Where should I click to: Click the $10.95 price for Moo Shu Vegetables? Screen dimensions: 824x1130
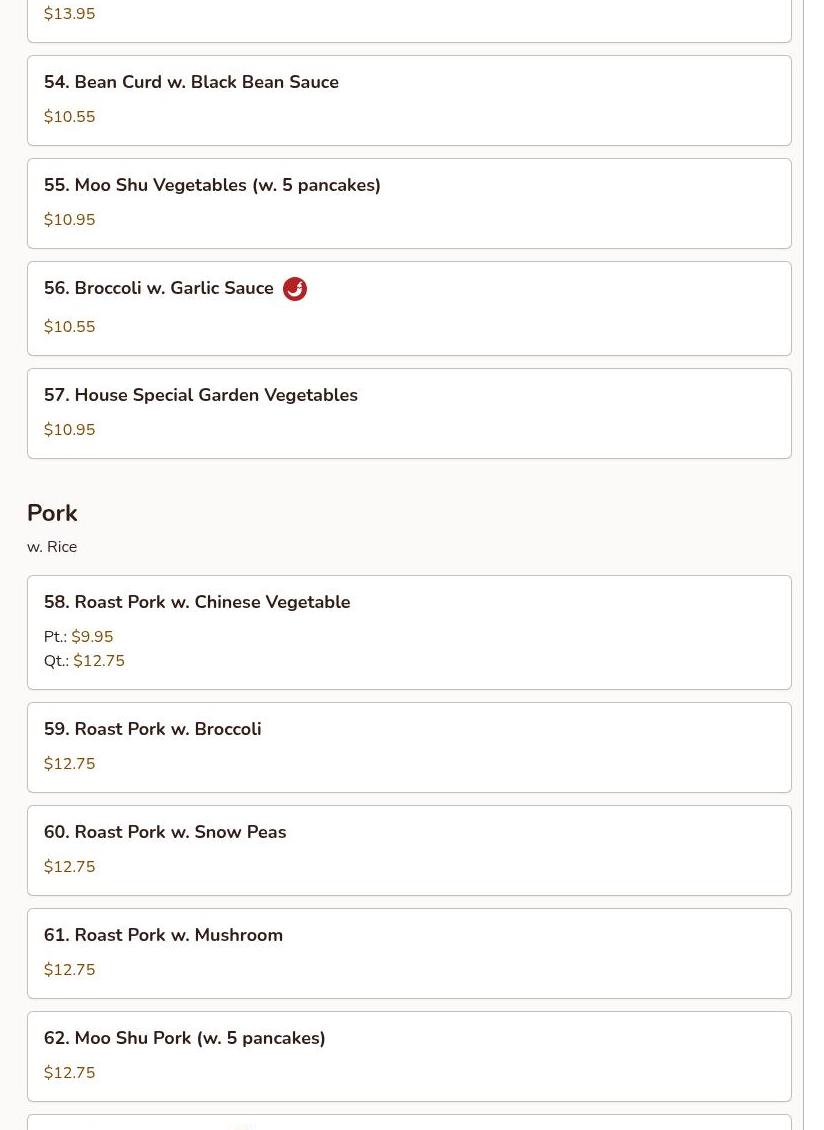point(70,220)
